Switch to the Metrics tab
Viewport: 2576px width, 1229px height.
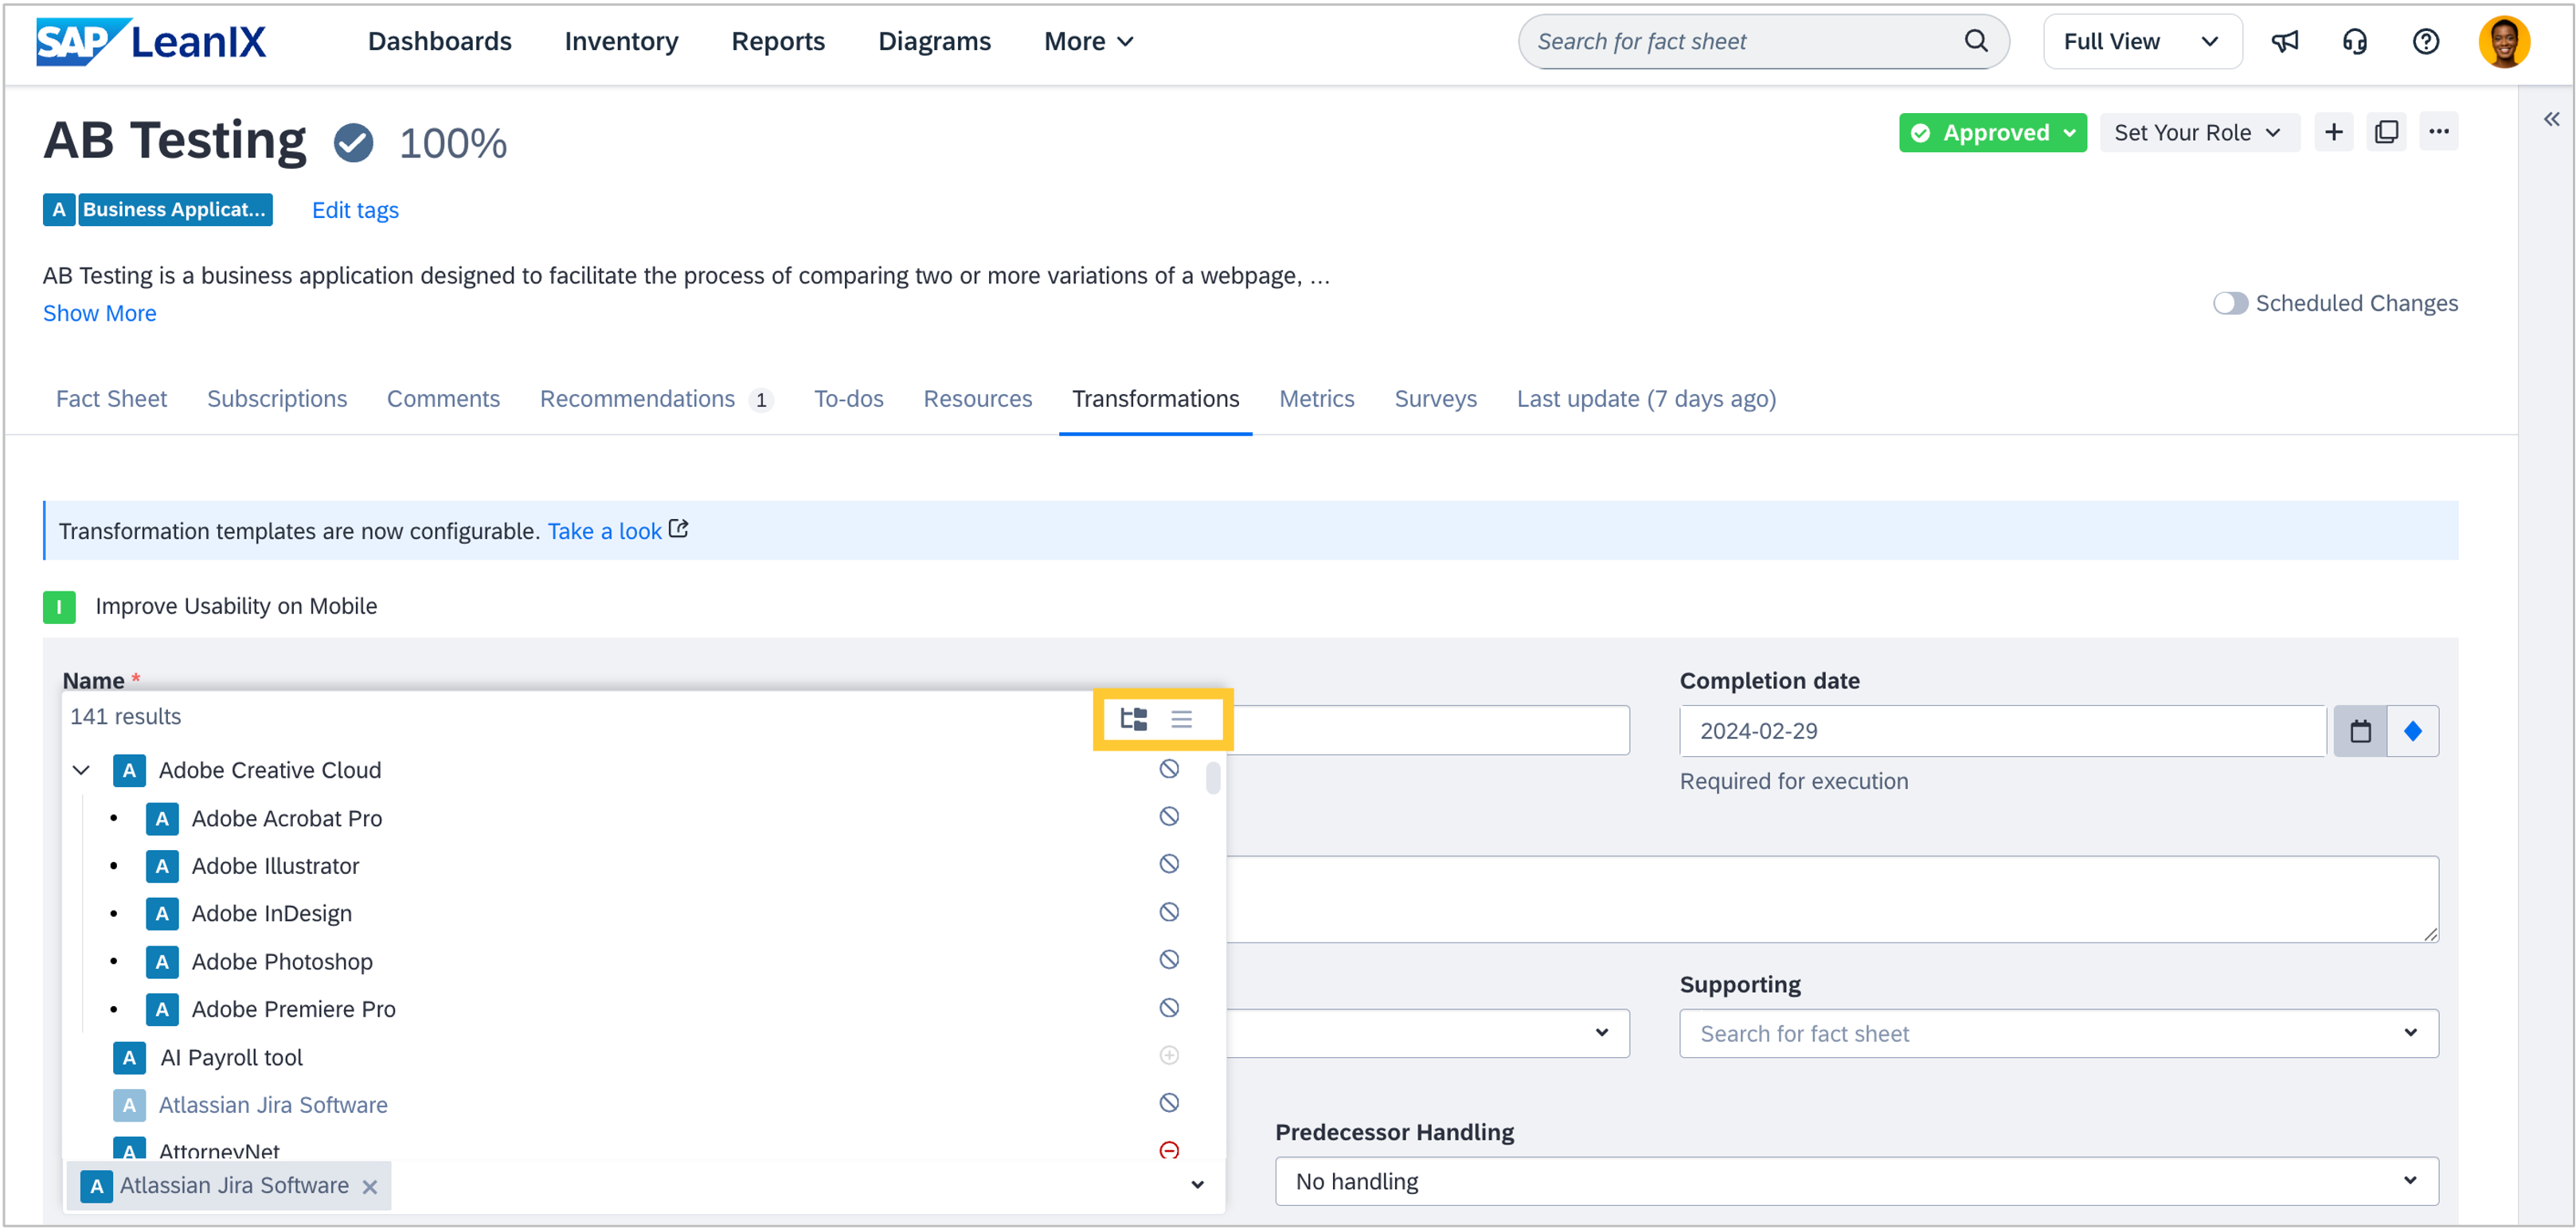[1316, 399]
